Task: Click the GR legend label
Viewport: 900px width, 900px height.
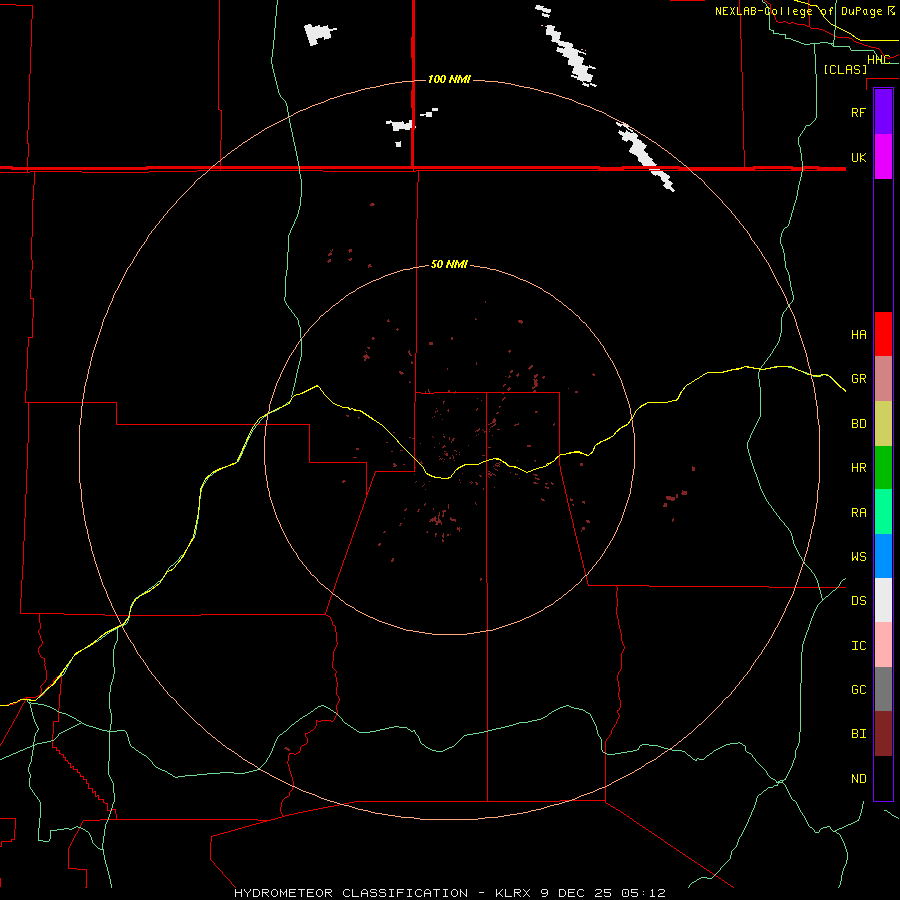Action: click(x=858, y=379)
